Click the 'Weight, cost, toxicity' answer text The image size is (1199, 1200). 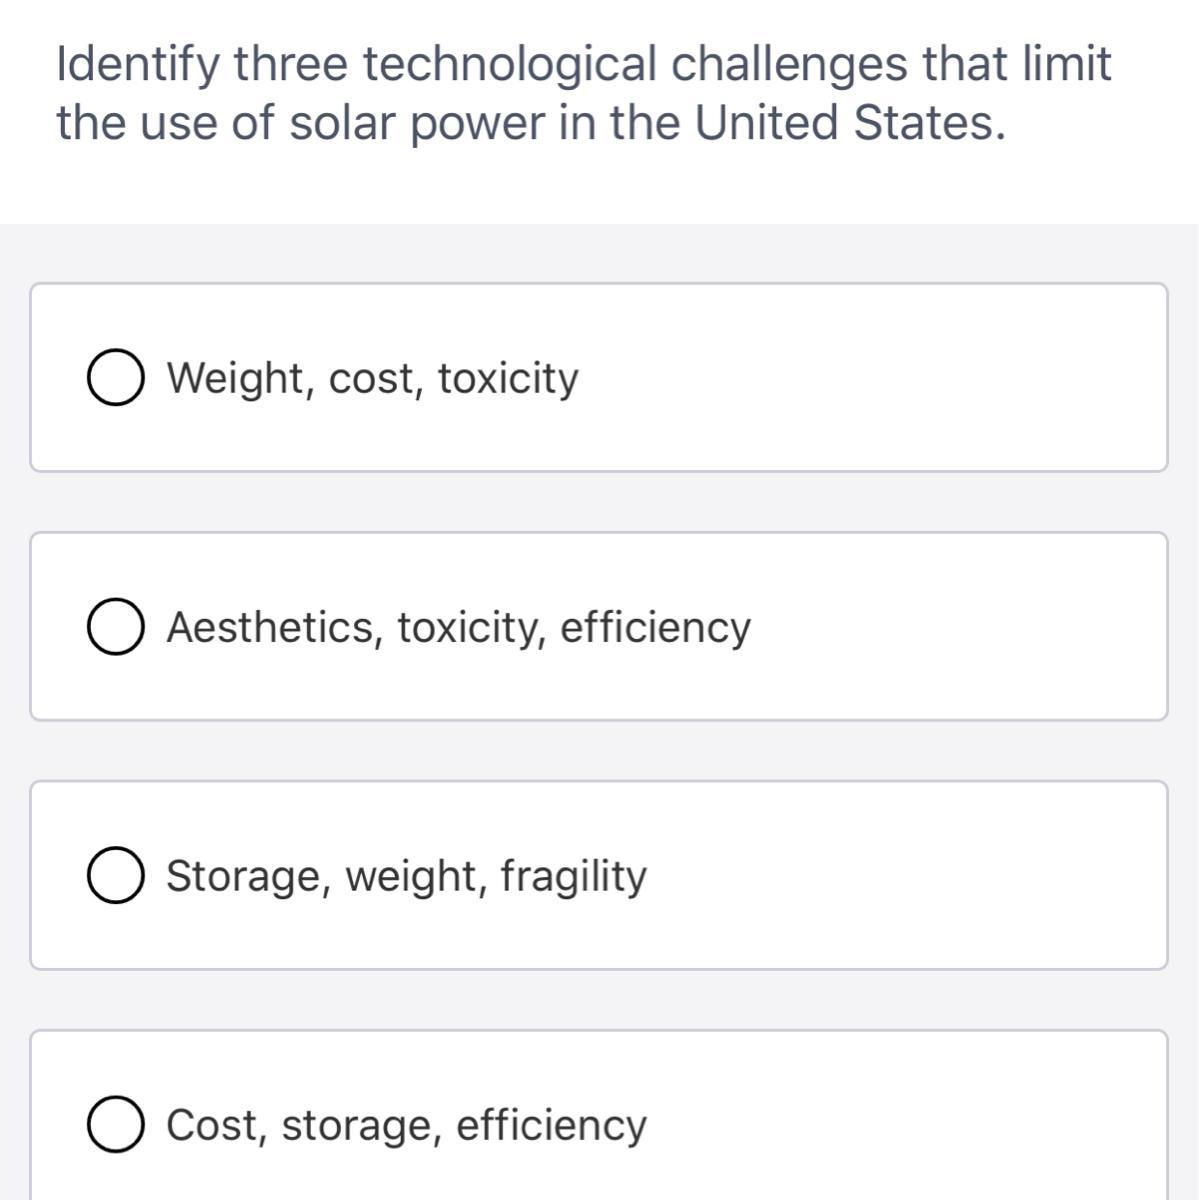372,379
